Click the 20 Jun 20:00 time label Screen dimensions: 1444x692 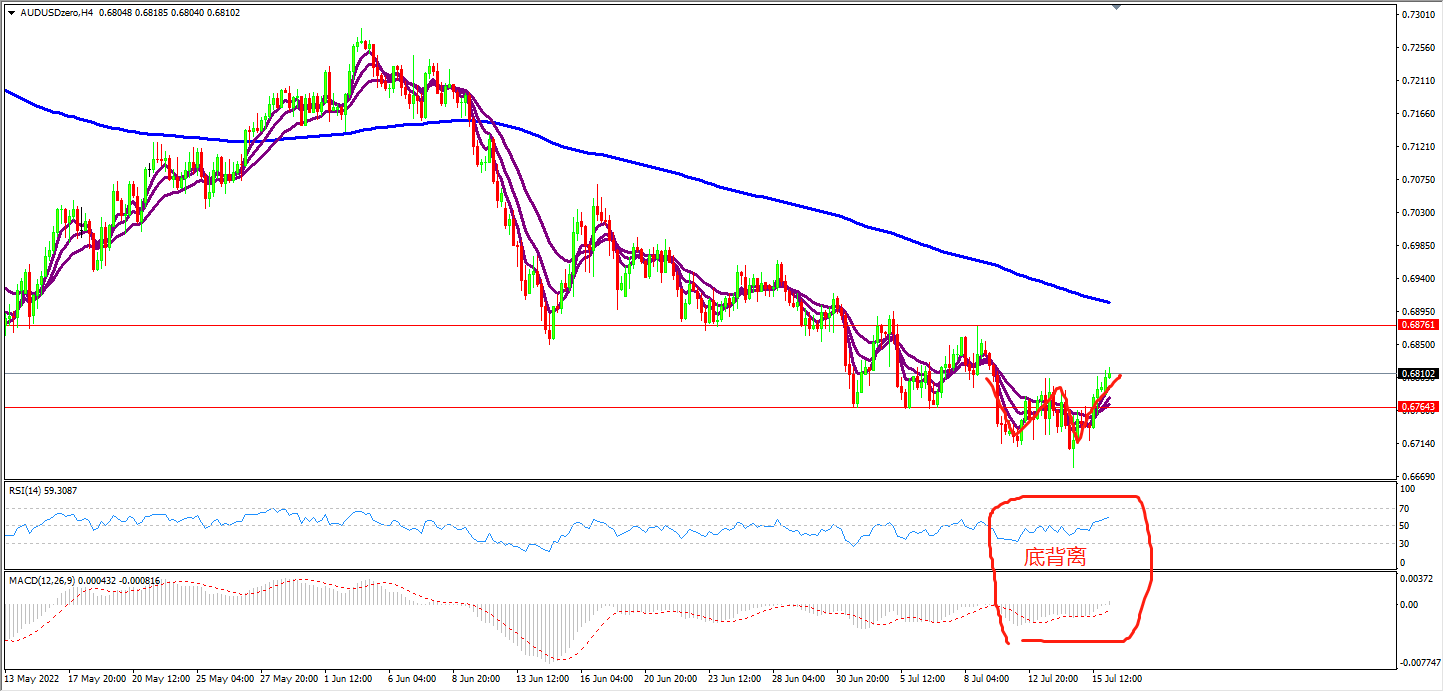click(x=669, y=679)
